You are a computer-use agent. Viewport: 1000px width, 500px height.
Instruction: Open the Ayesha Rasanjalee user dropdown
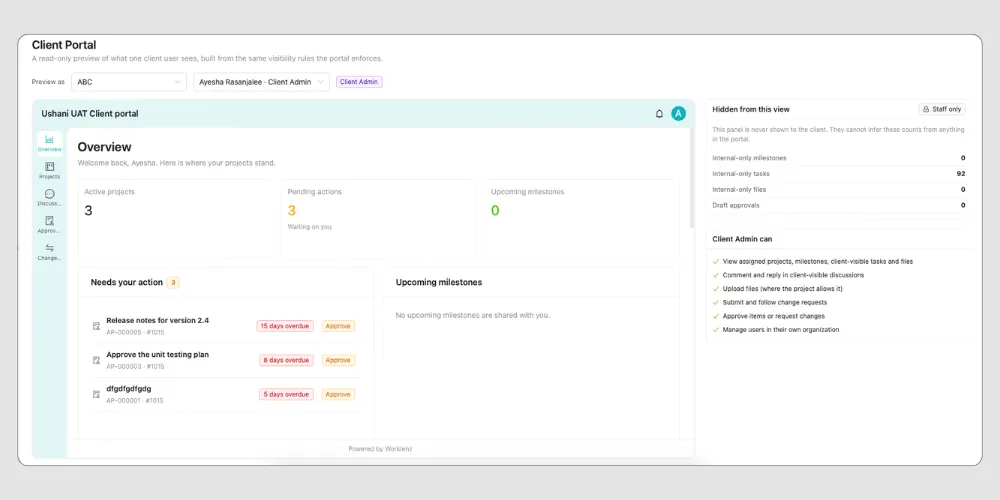[x=261, y=82]
